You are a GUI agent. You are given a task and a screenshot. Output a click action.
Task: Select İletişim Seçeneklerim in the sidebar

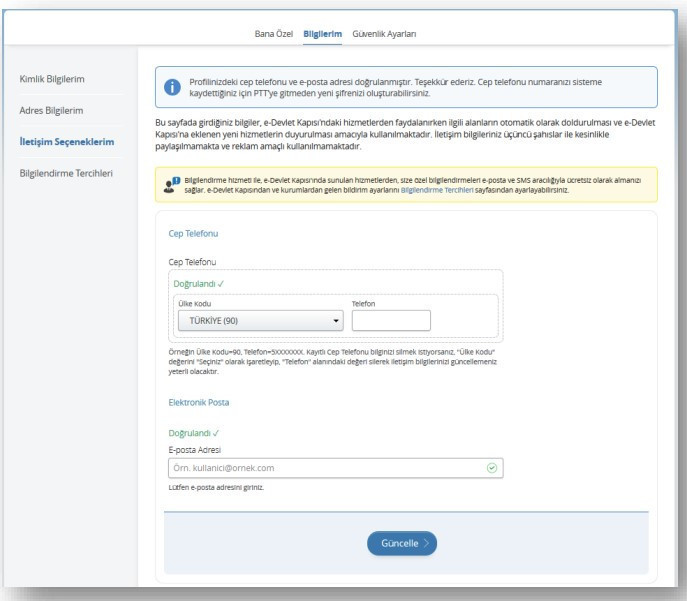click(67, 141)
